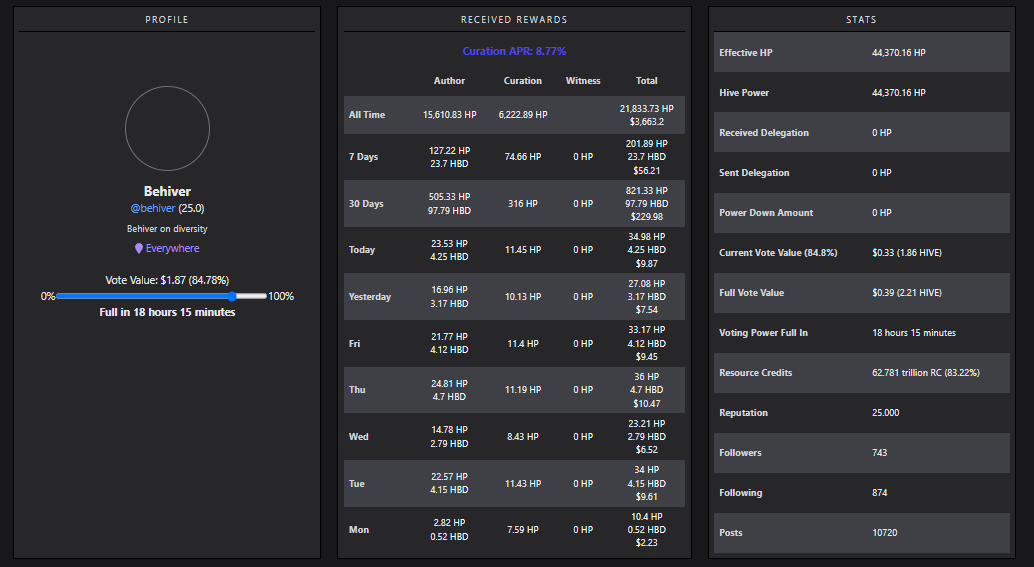
Task: Click the Yesterday row label
Action: click(x=369, y=297)
